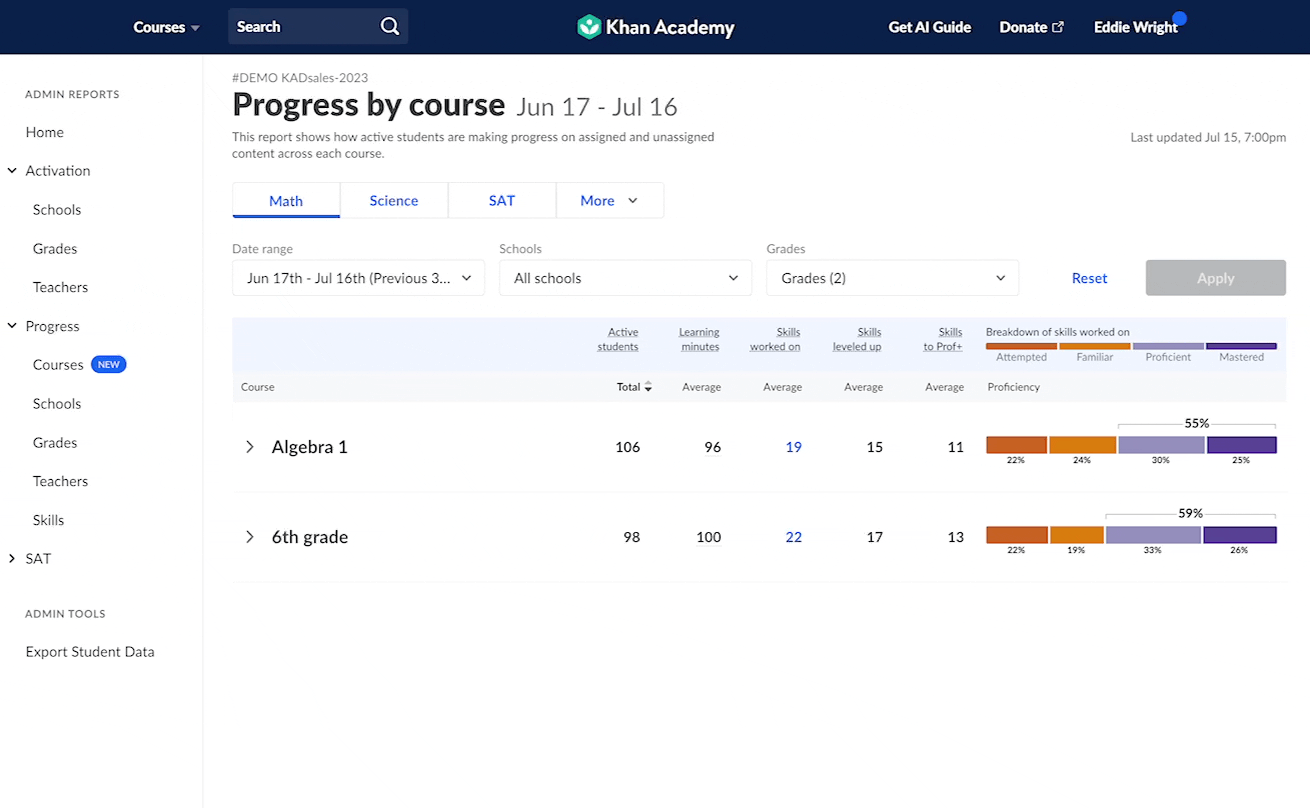Image resolution: width=1310 pixels, height=808 pixels.
Task: Click the Learning minutes column header
Action: click(699, 339)
